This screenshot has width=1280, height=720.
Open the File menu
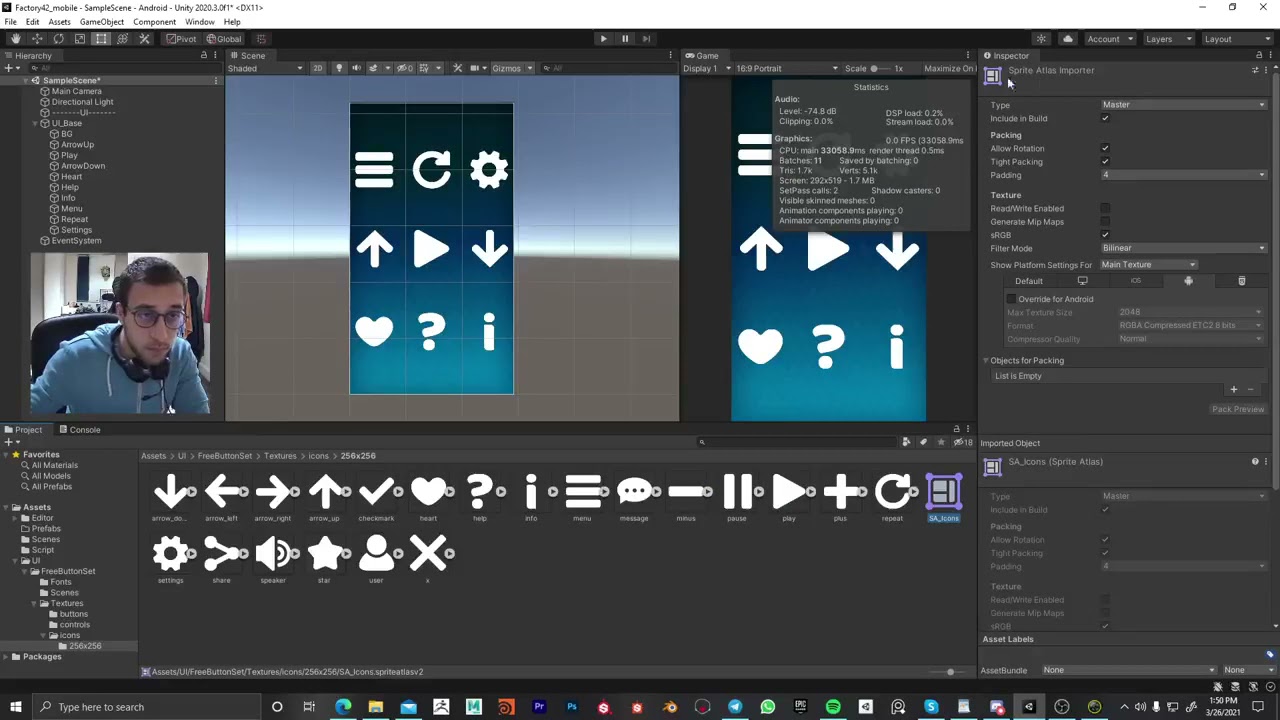pyautogui.click(x=10, y=22)
